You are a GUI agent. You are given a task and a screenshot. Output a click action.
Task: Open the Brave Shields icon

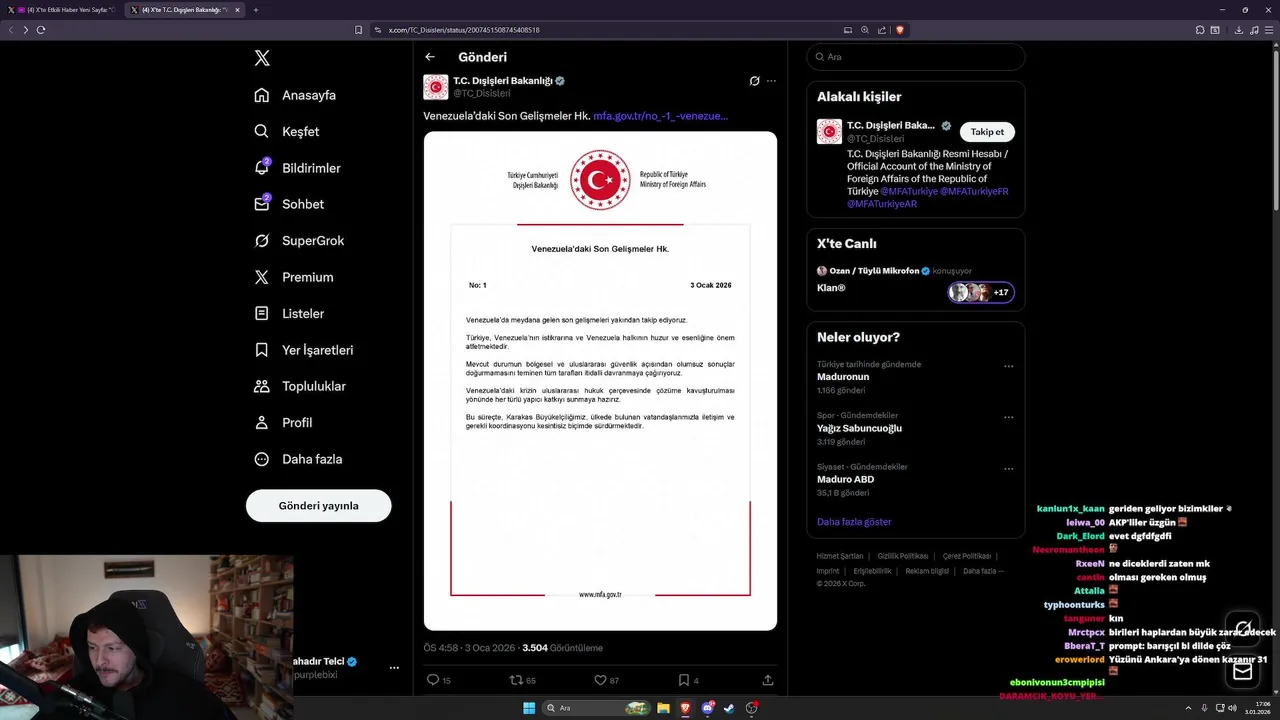point(900,30)
